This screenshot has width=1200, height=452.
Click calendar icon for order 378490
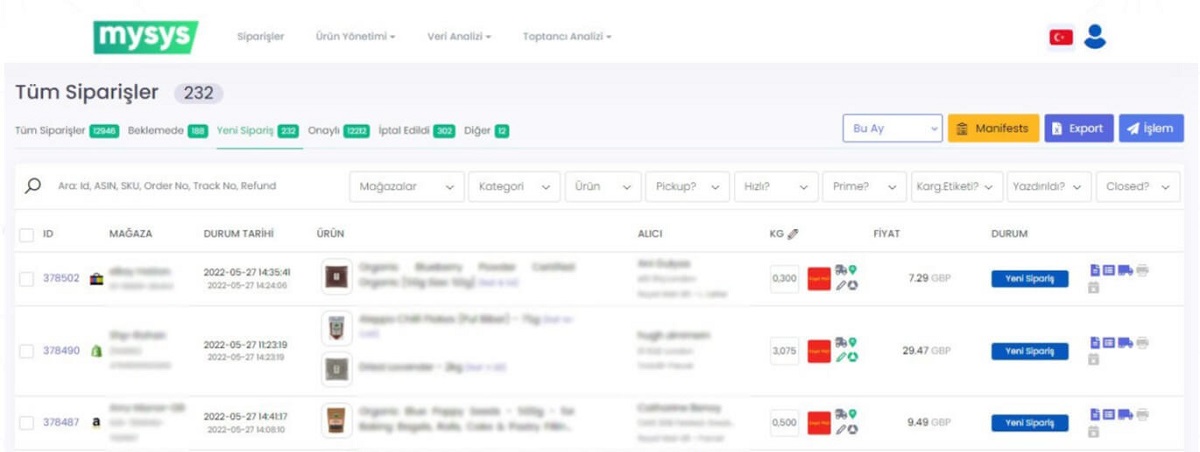tap(1094, 359)
